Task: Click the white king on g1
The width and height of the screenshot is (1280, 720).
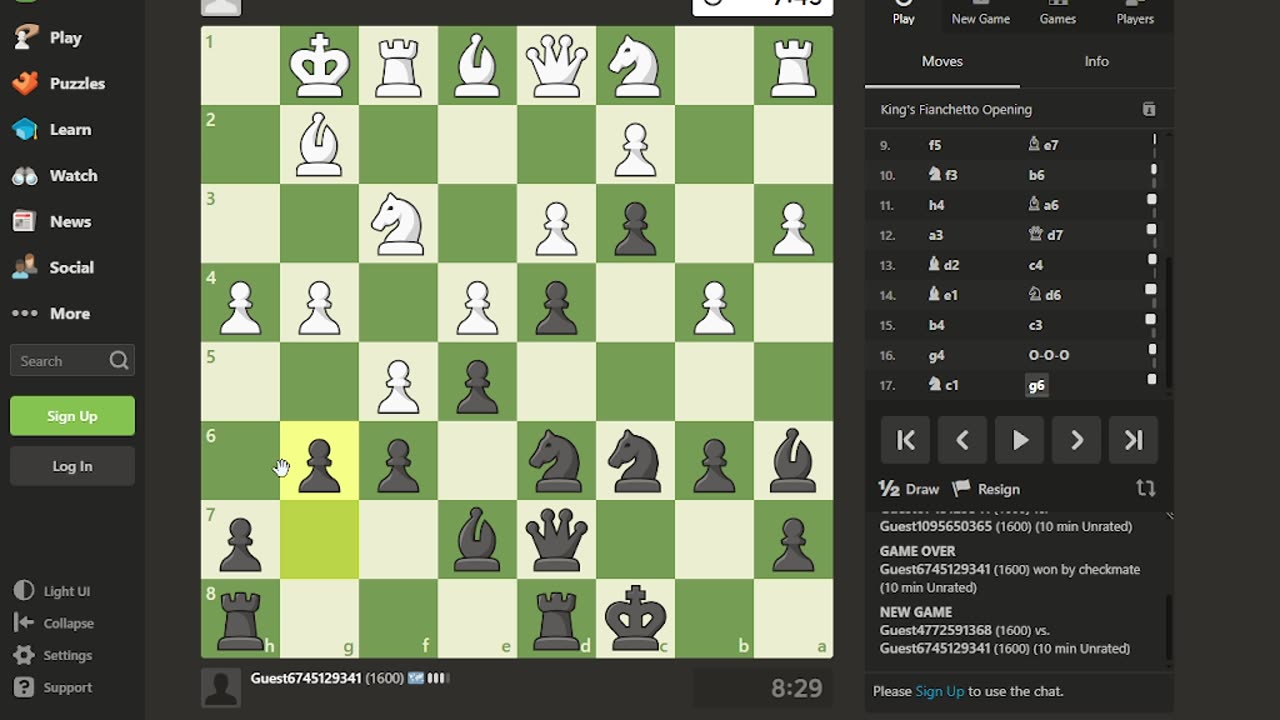Action: click(x=319, y=66)
